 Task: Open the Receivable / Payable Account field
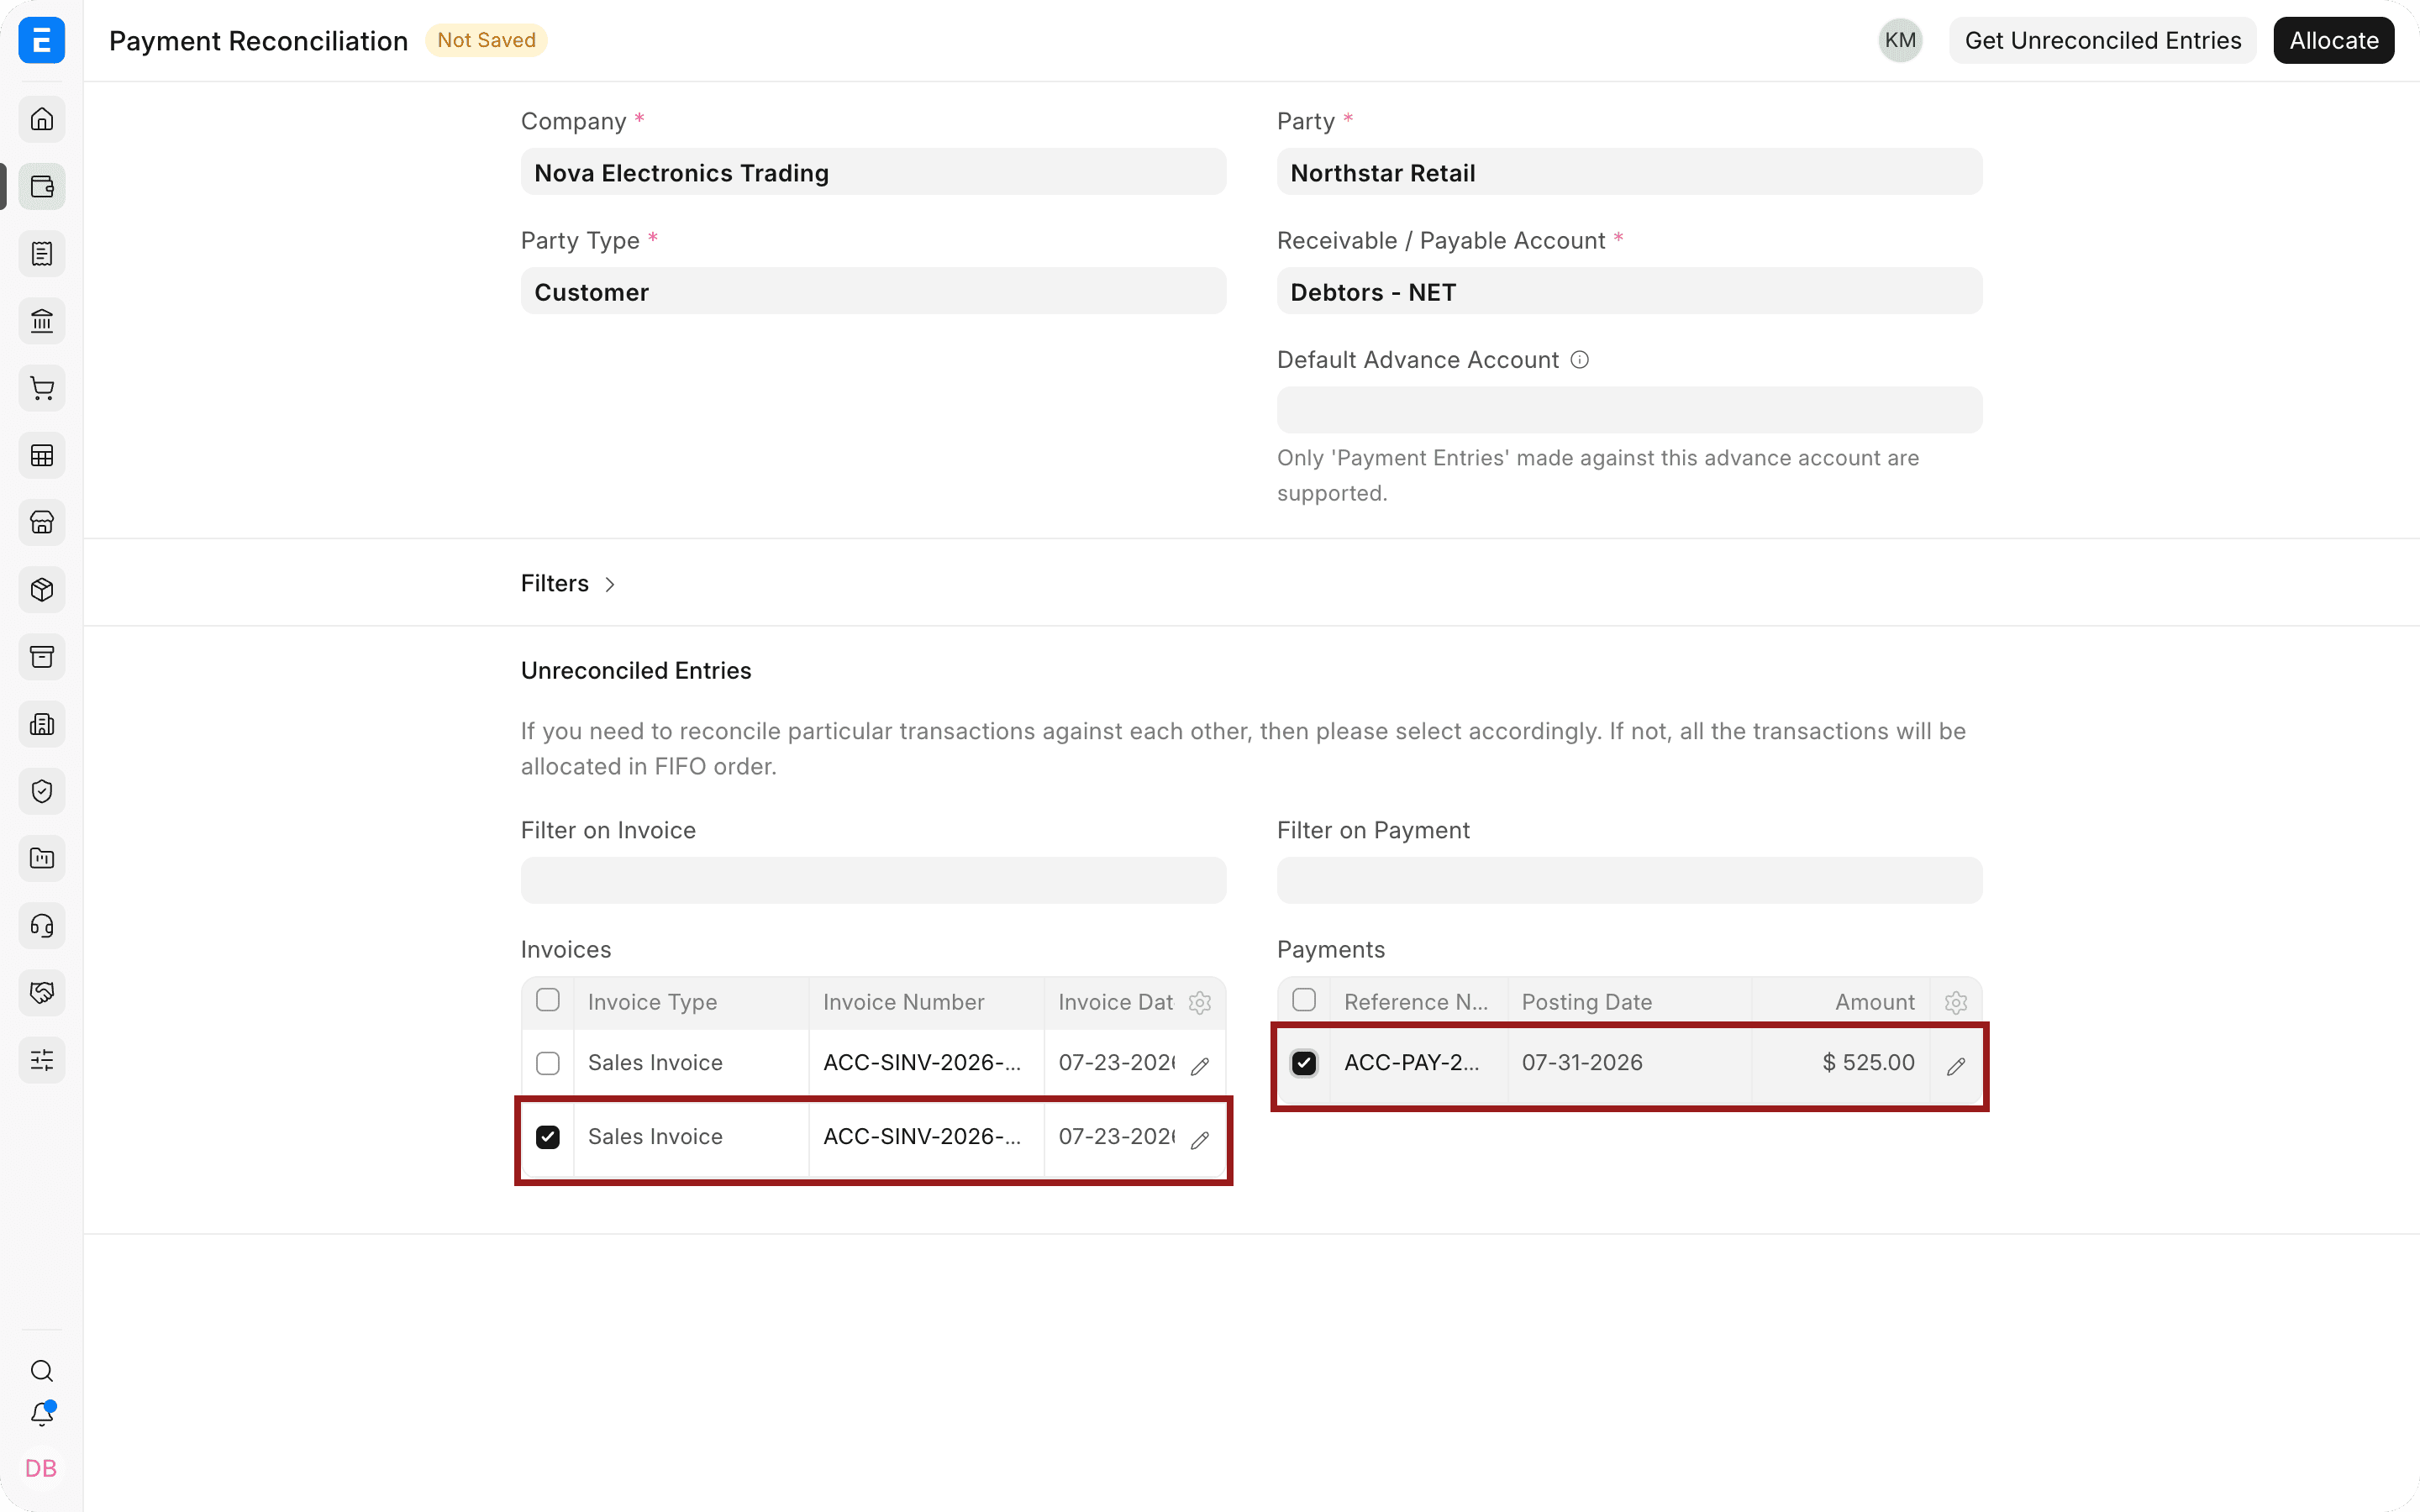[1629, 291]
